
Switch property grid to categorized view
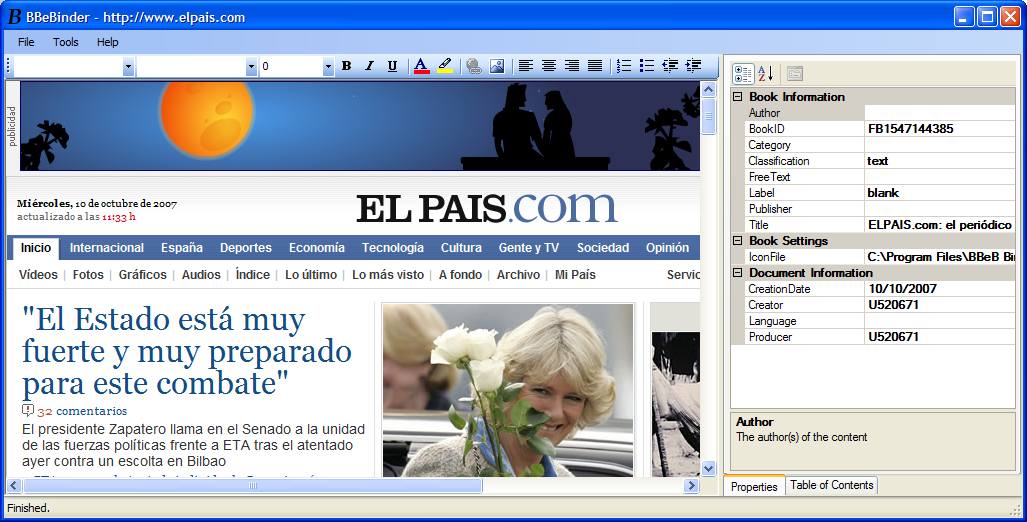(x=743, y=73)
